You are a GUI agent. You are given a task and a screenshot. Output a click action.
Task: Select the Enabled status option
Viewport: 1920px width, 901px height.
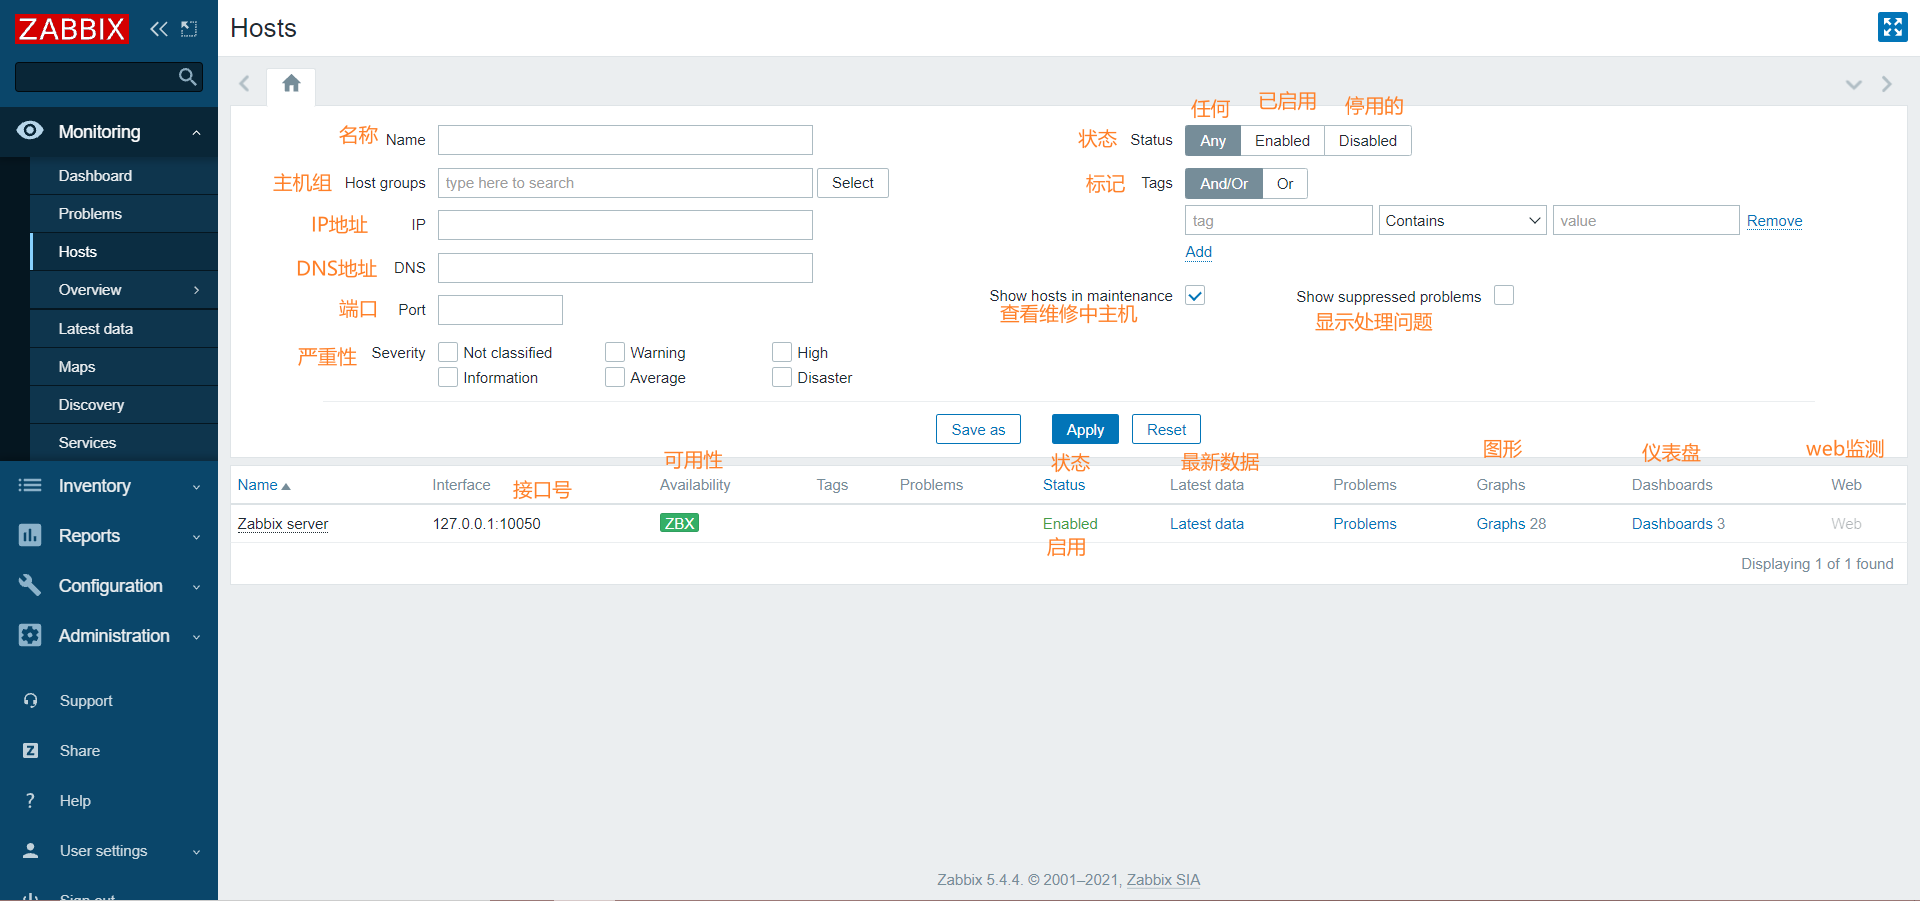tap(1282, 141)
